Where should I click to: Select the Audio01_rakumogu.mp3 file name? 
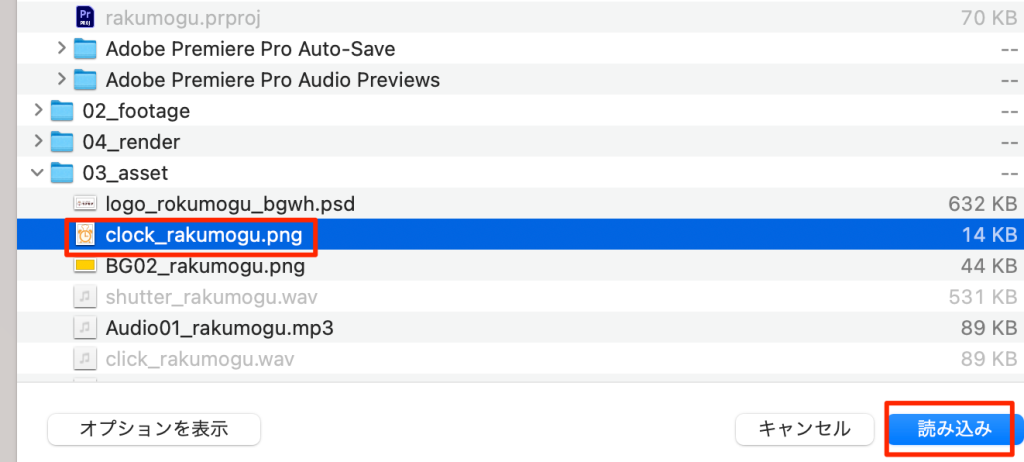219,327
